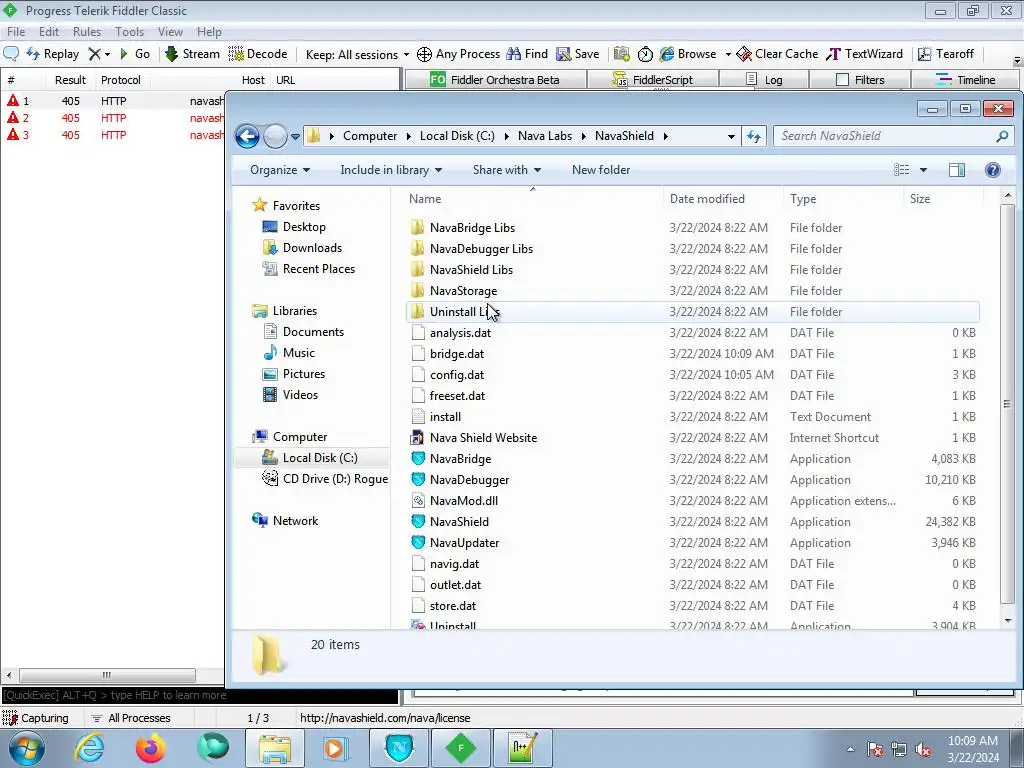Click the Capturing indicator in Fiddler status bar
This screenshot has height=768, width=1024.
[x=36, y=718]
